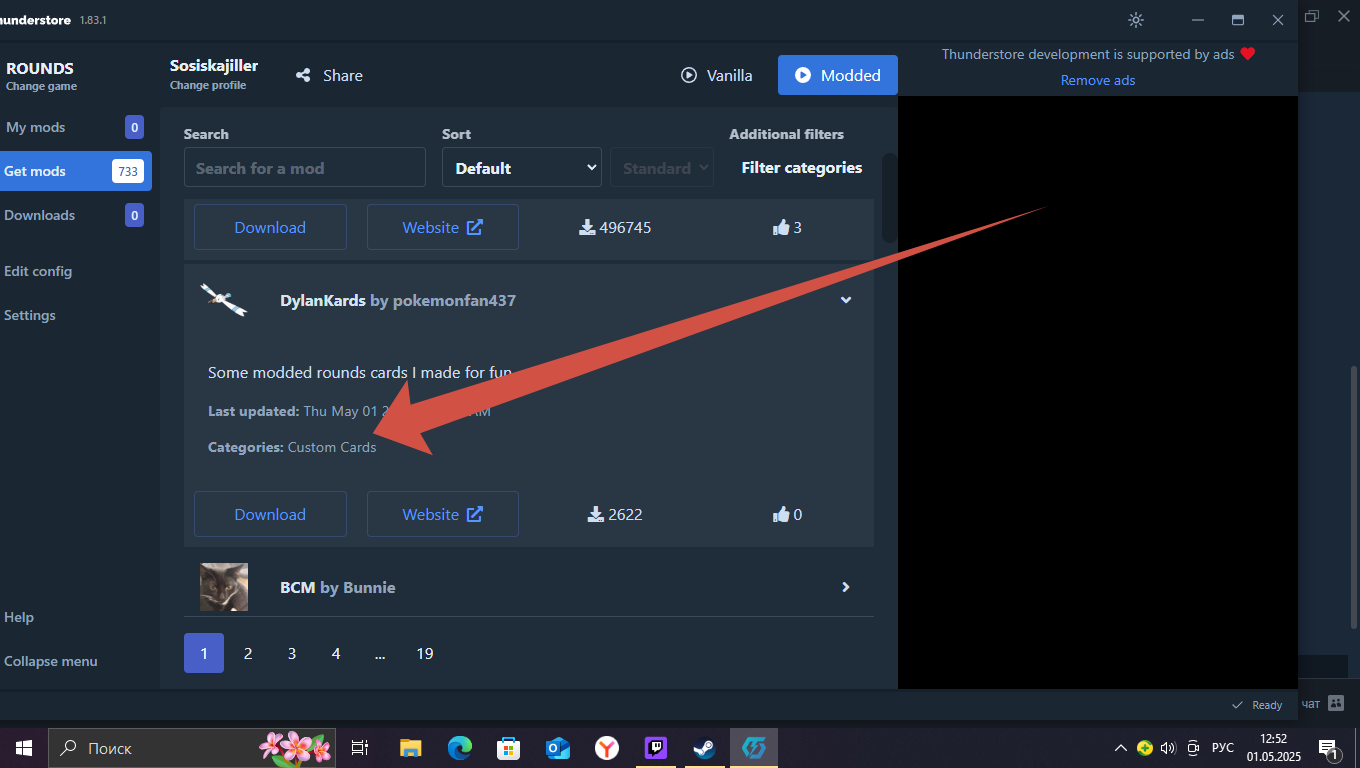Open Outlook from the taskbar
The width and height of the screenshot is (1360, 768).
(x=557, y=748)
